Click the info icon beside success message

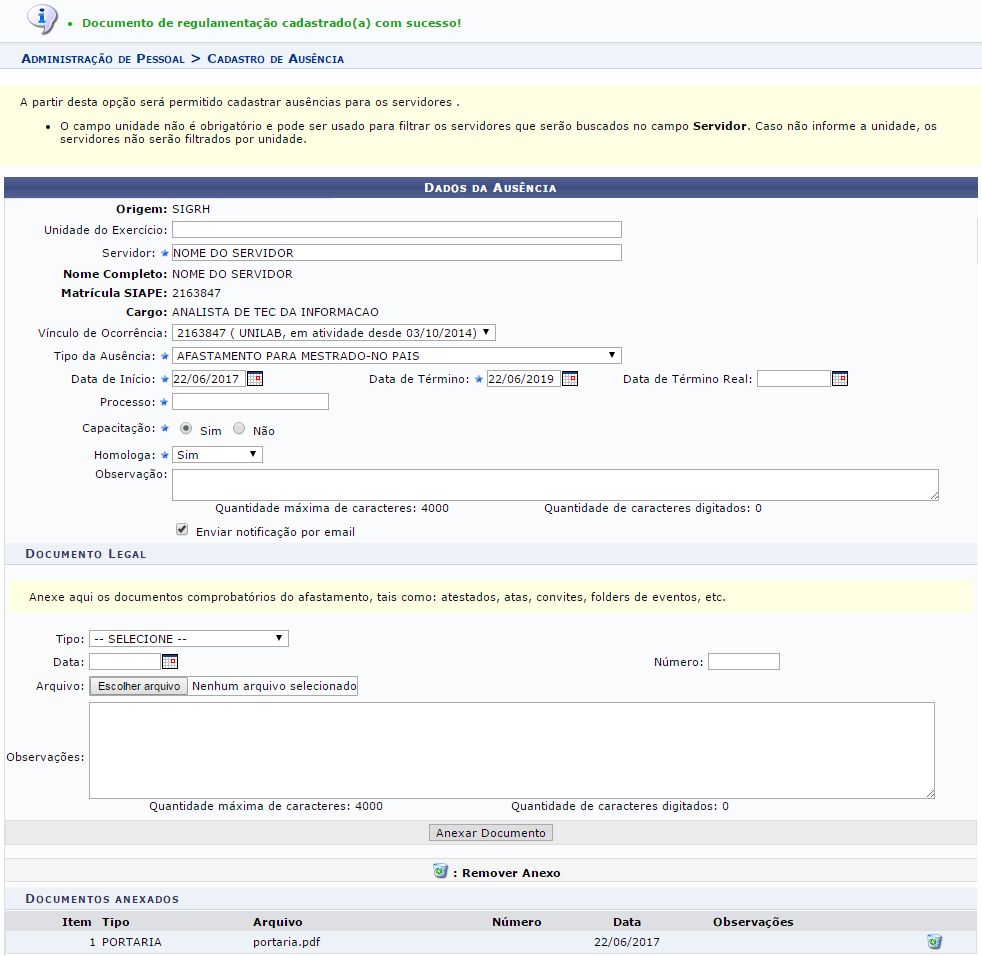pos(41,18)
